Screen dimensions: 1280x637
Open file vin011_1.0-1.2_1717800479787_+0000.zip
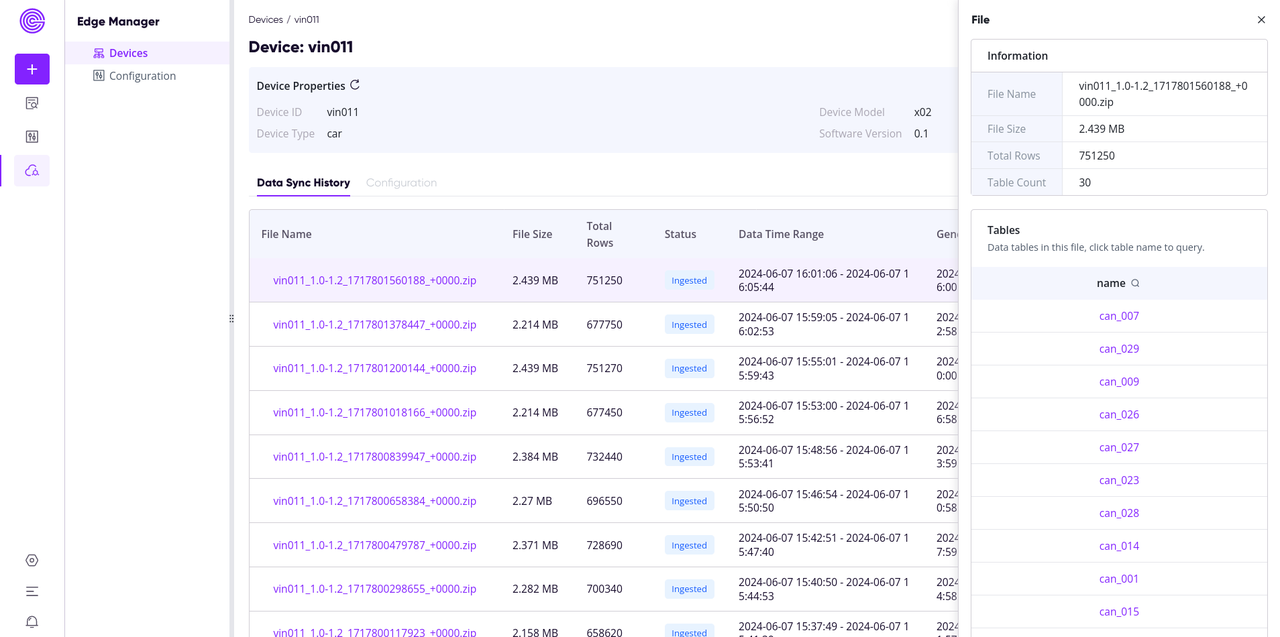pos(374,545)
